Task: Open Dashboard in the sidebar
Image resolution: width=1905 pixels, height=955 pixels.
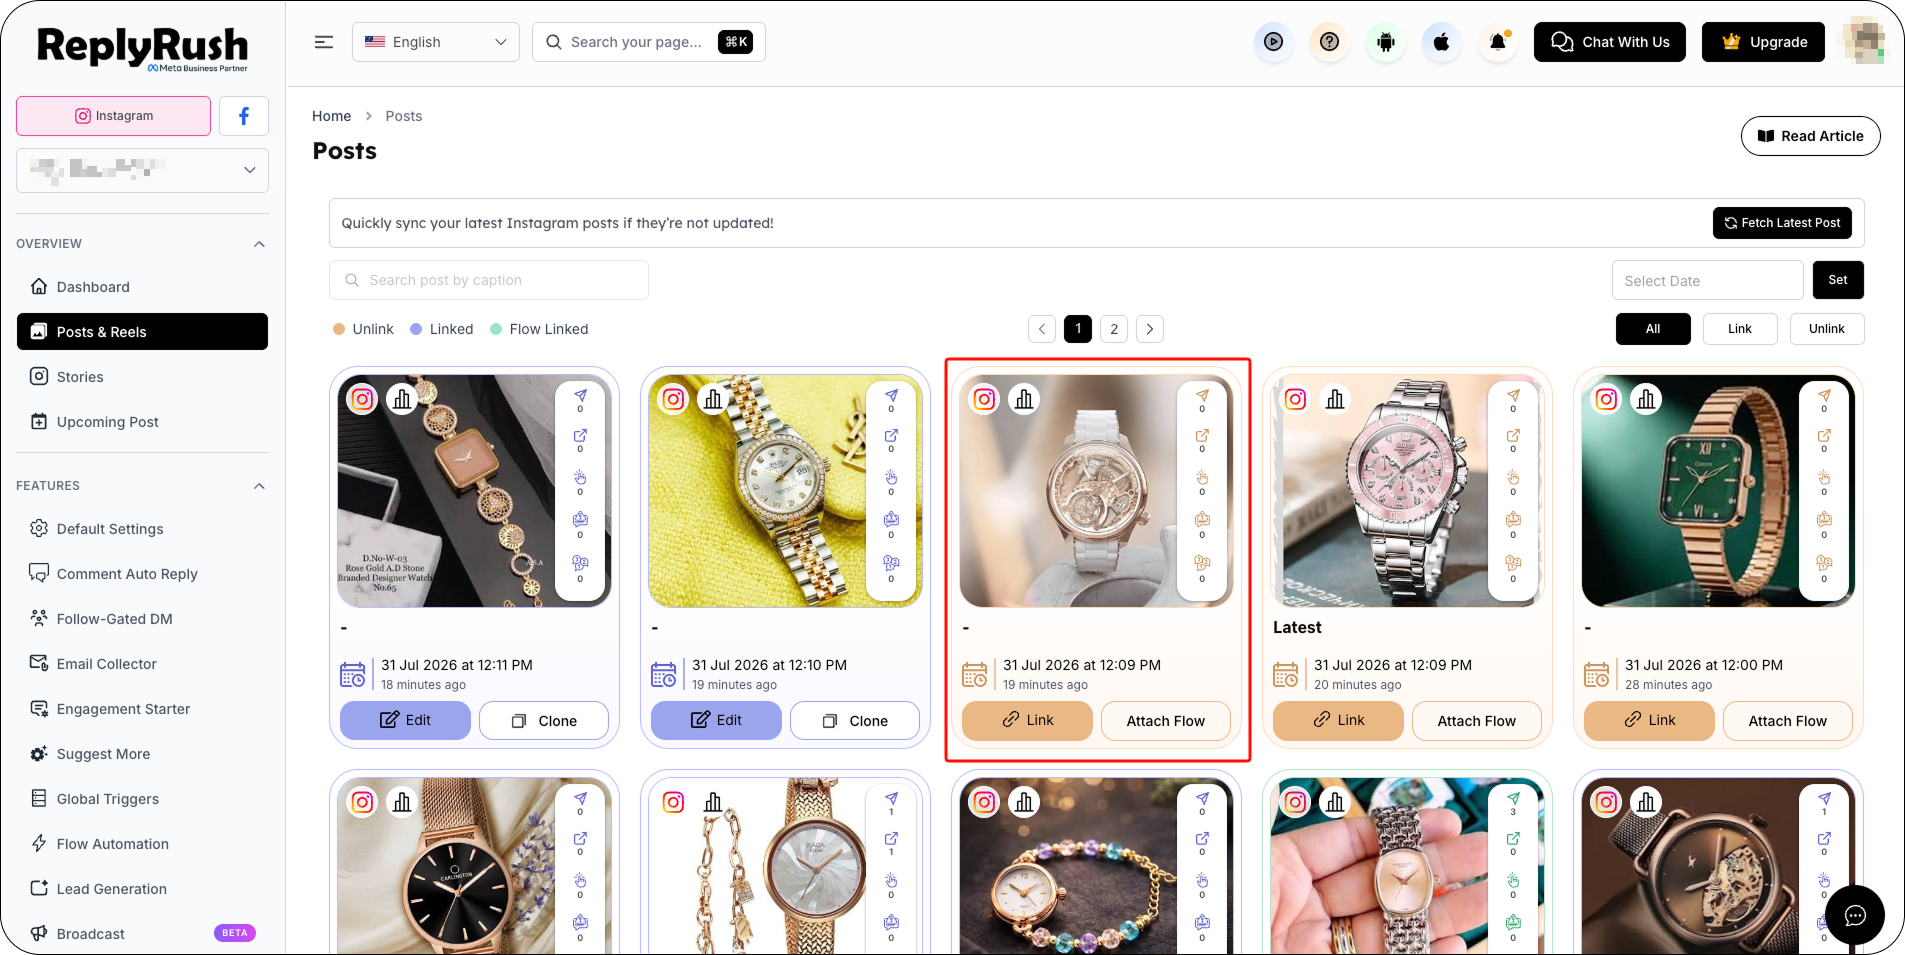Action: click(x=142, y=287)
